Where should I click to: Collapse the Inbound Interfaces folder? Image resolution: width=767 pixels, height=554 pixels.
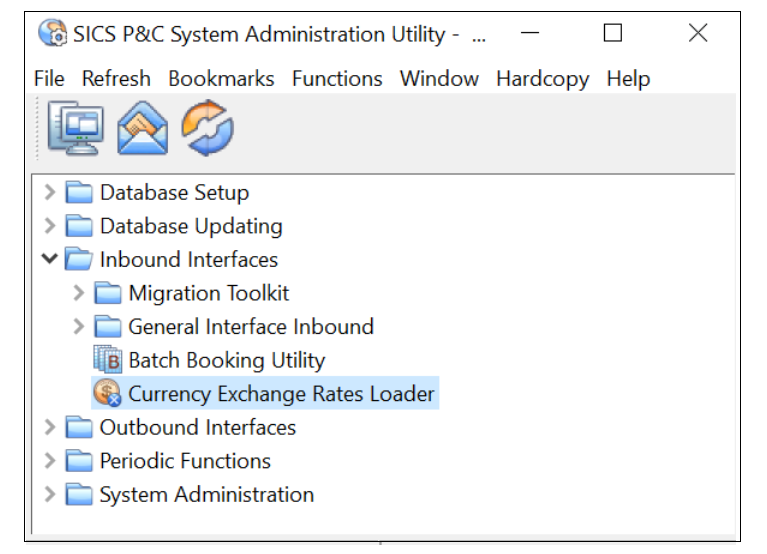(49, 259)
